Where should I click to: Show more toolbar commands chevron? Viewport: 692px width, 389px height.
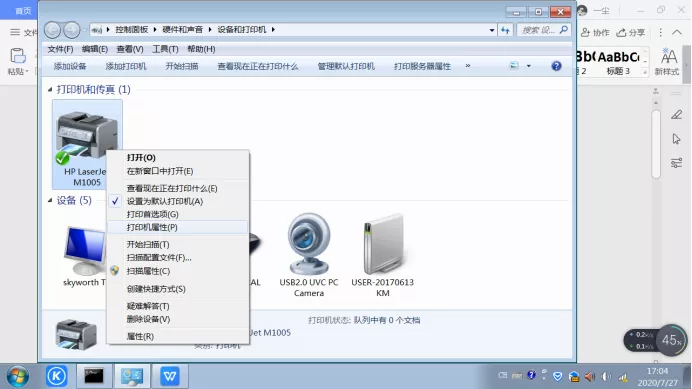coord(468,66)
